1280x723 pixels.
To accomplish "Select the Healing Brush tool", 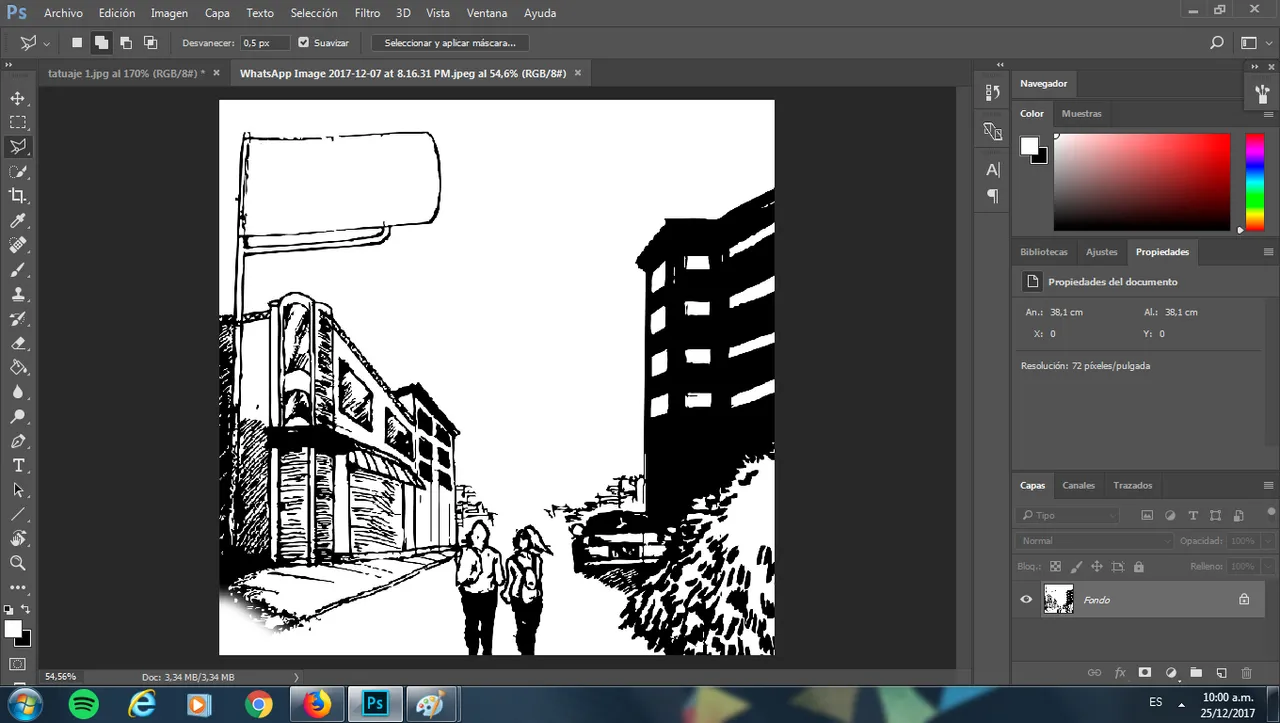I will tap(18, 245).
